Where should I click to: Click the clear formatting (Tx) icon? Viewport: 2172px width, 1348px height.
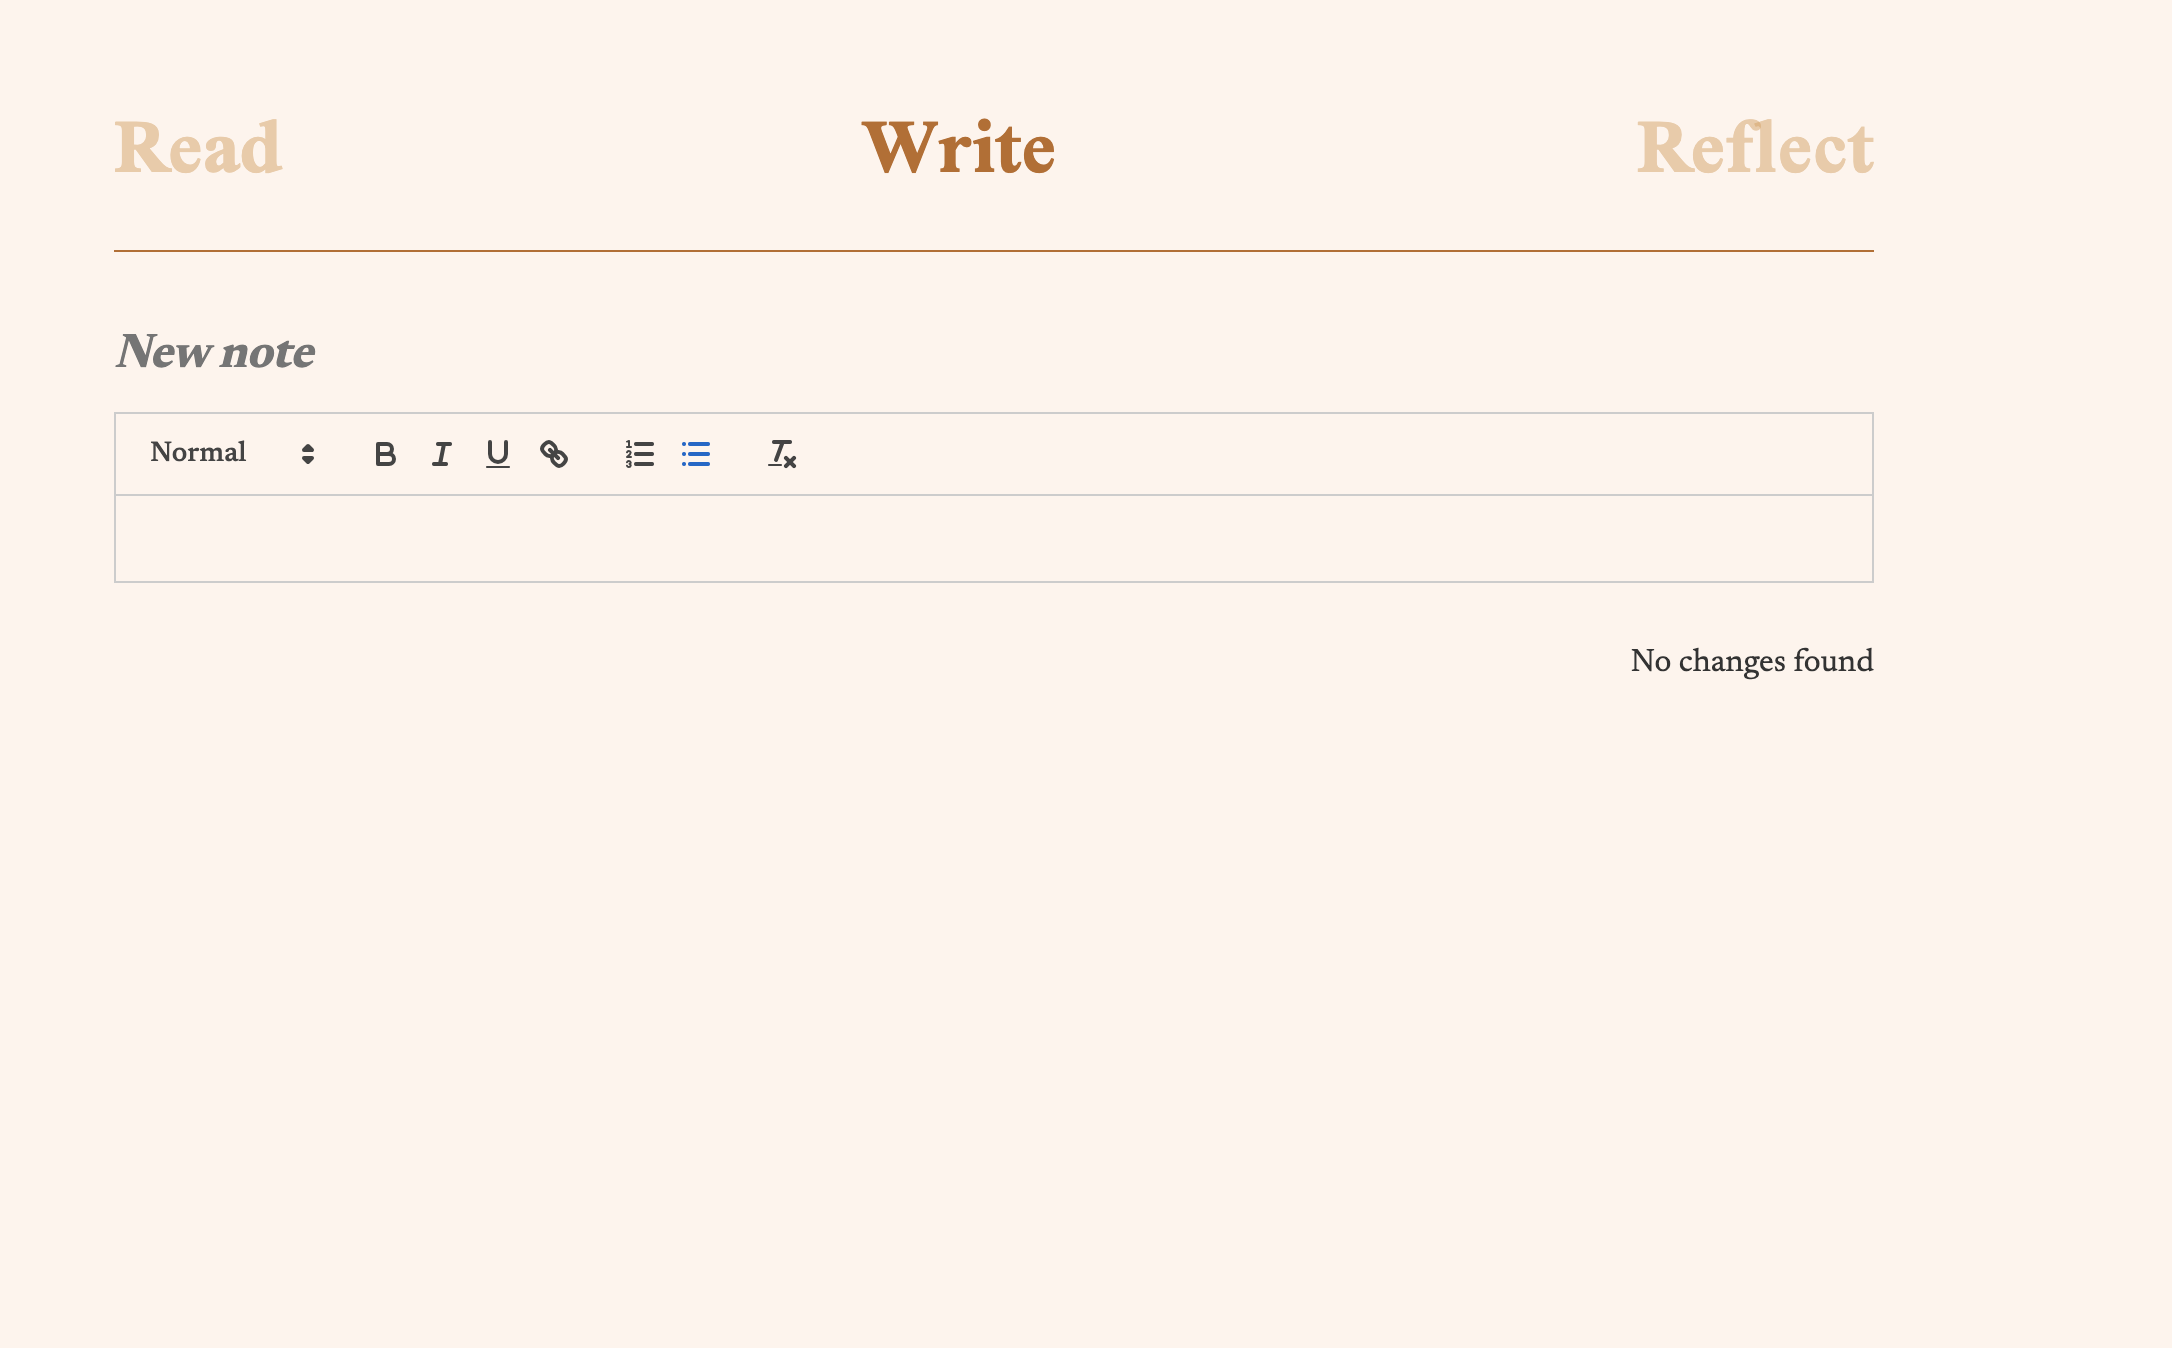(782, 454)
